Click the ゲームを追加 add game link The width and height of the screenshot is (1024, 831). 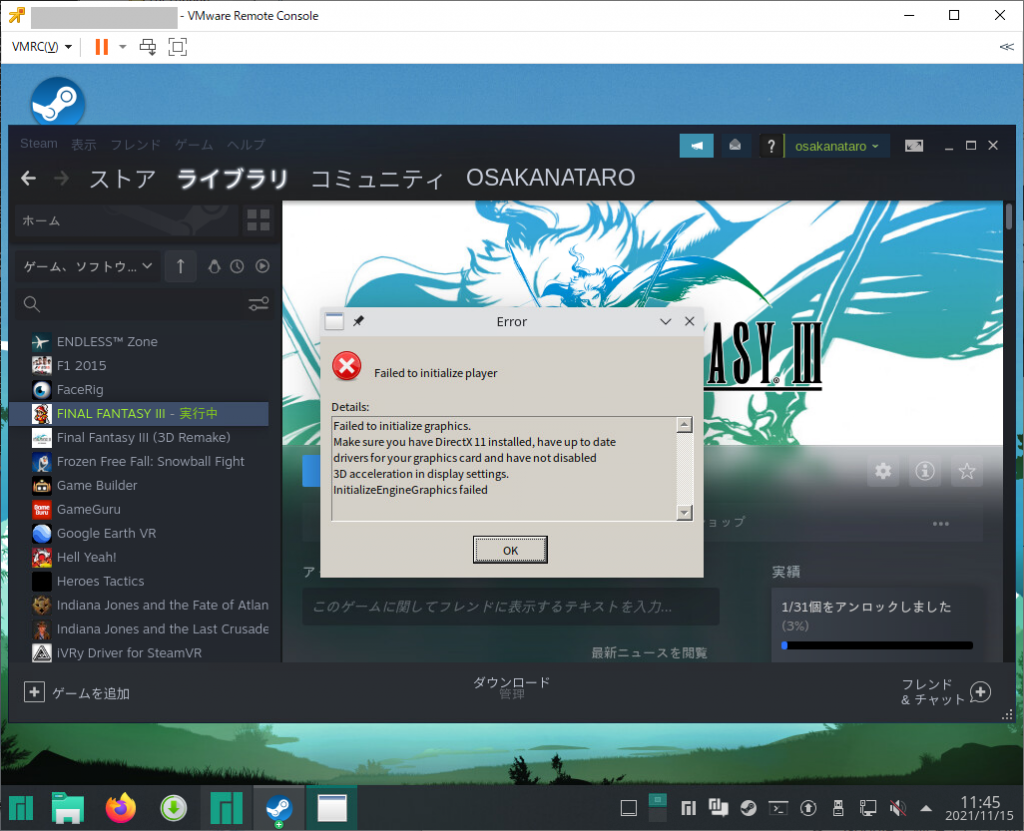[x=91, y=693]
